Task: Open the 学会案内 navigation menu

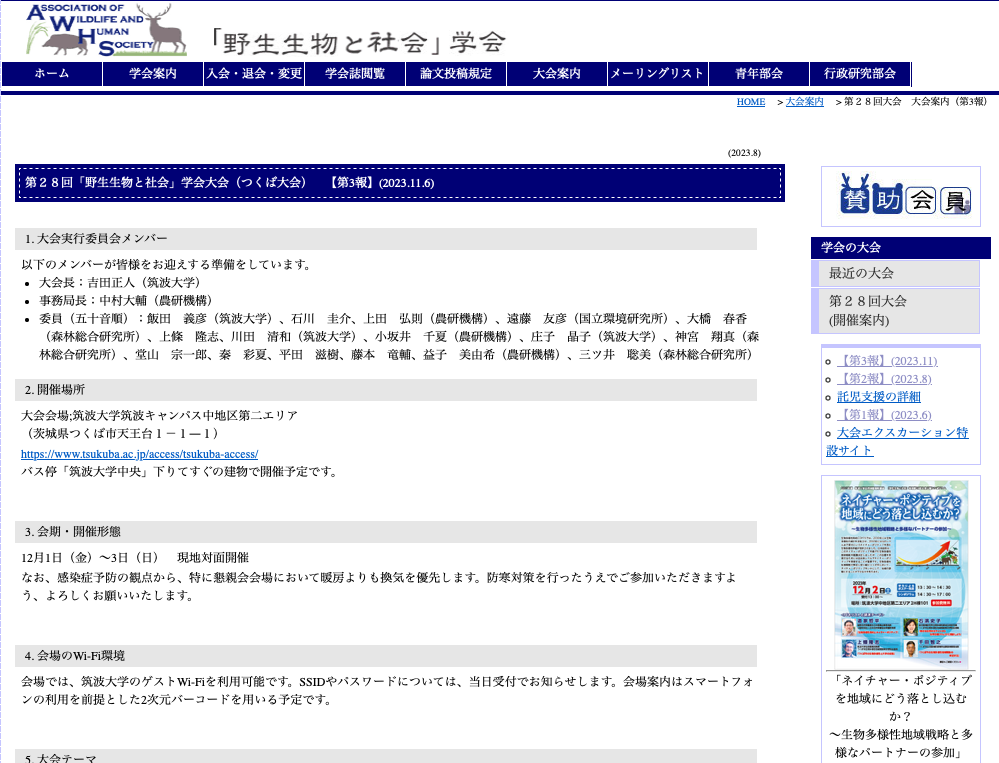Action: click(x=152, y=73)
